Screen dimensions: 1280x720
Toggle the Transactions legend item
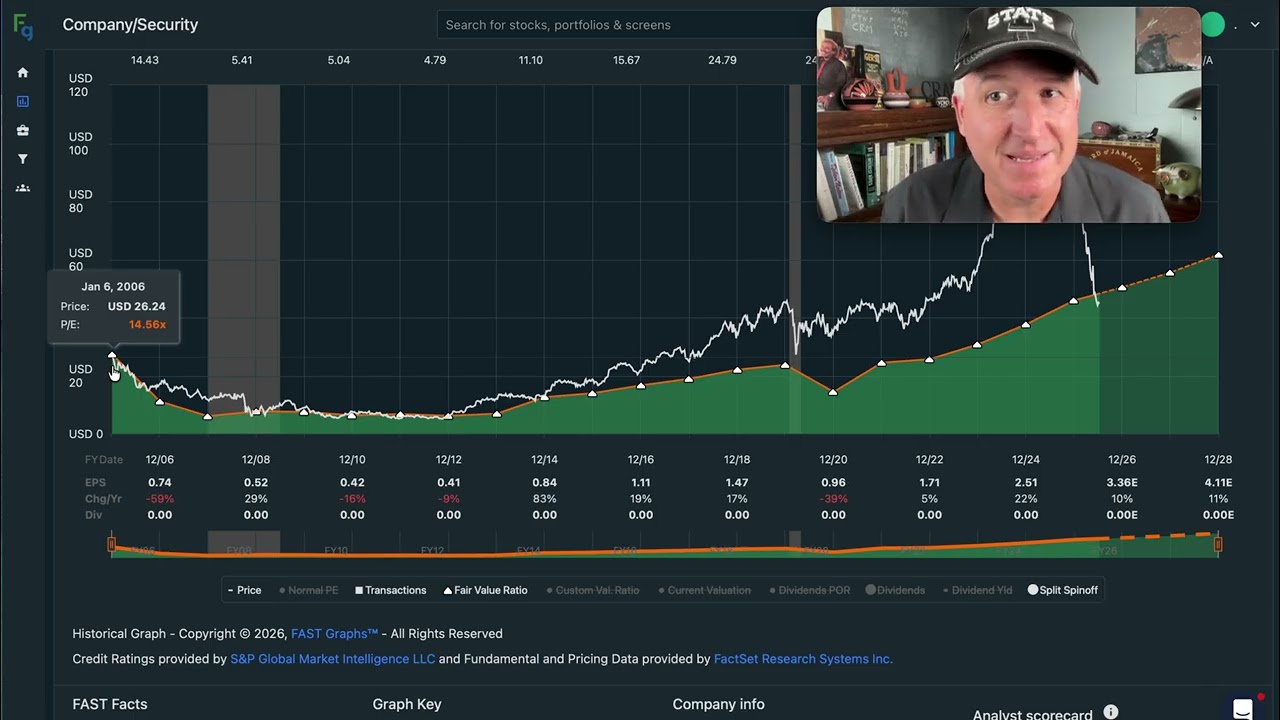point(391,590)
